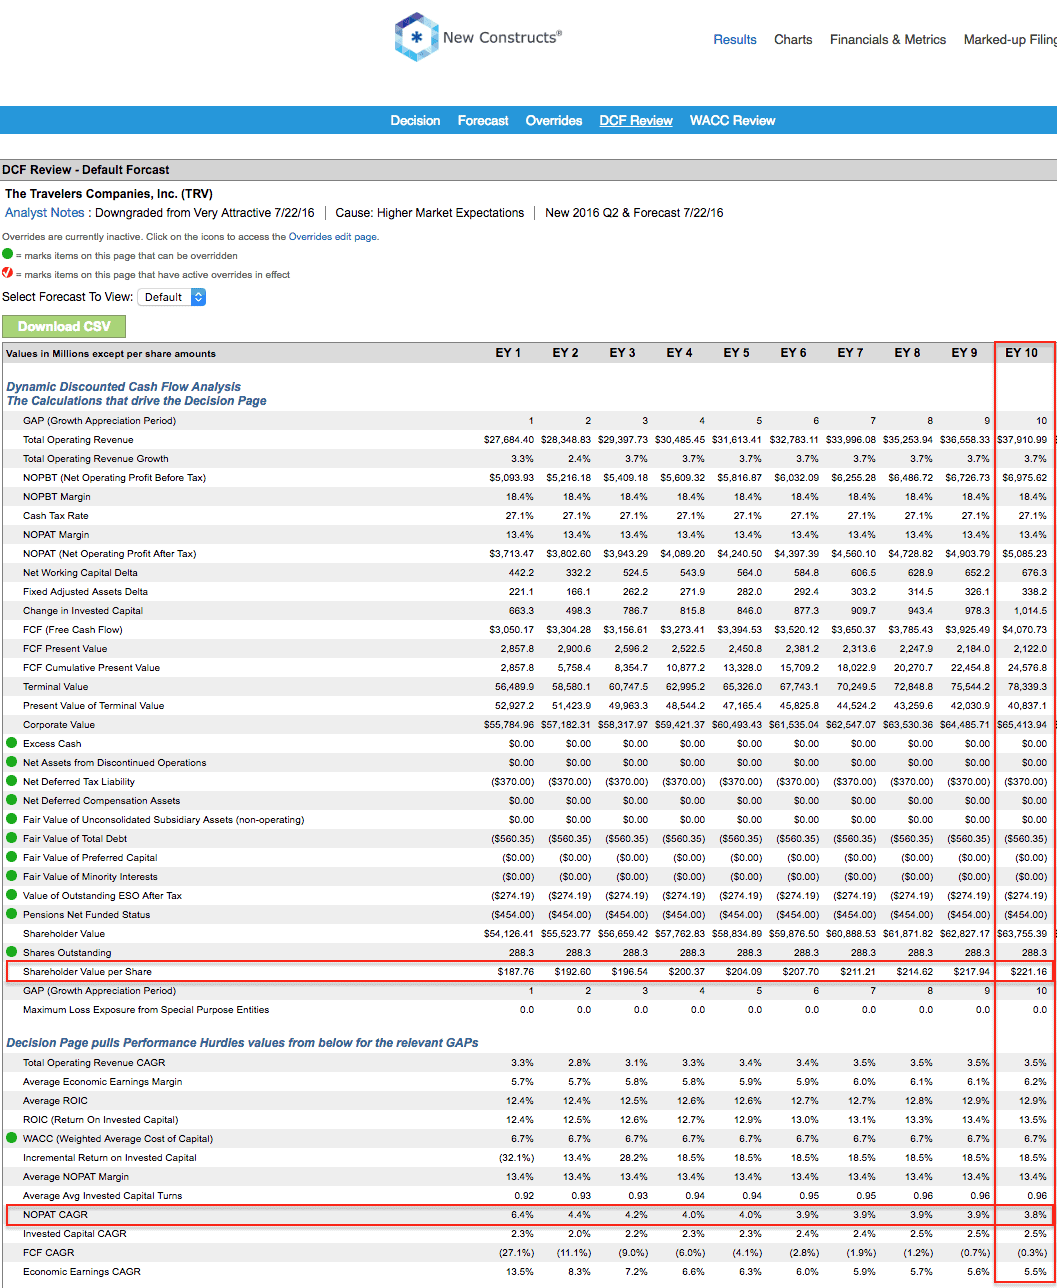1057x1288 pixels.
Task: Click override dot beside Net Deferred Tax Liability
Action: (11, 781)
